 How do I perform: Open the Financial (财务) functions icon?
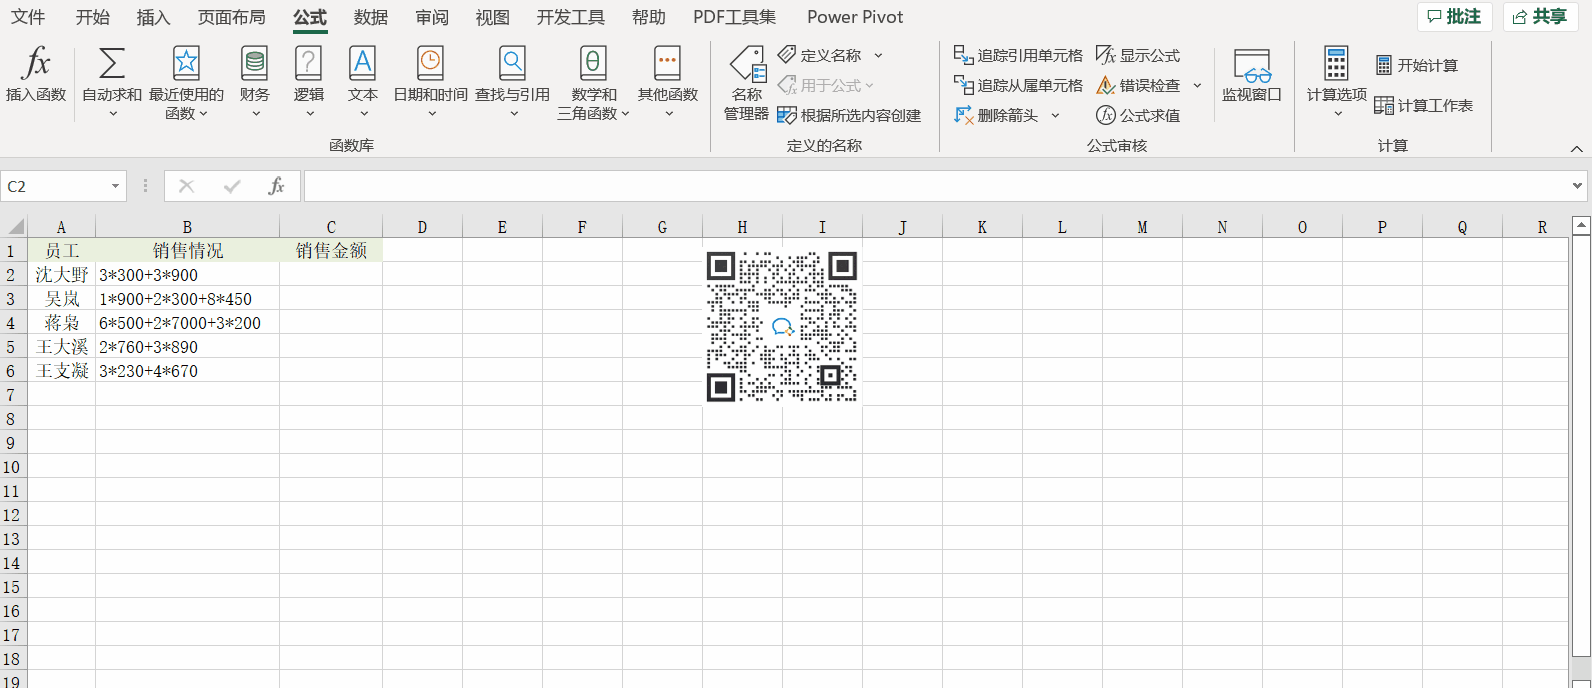point(254,64)
